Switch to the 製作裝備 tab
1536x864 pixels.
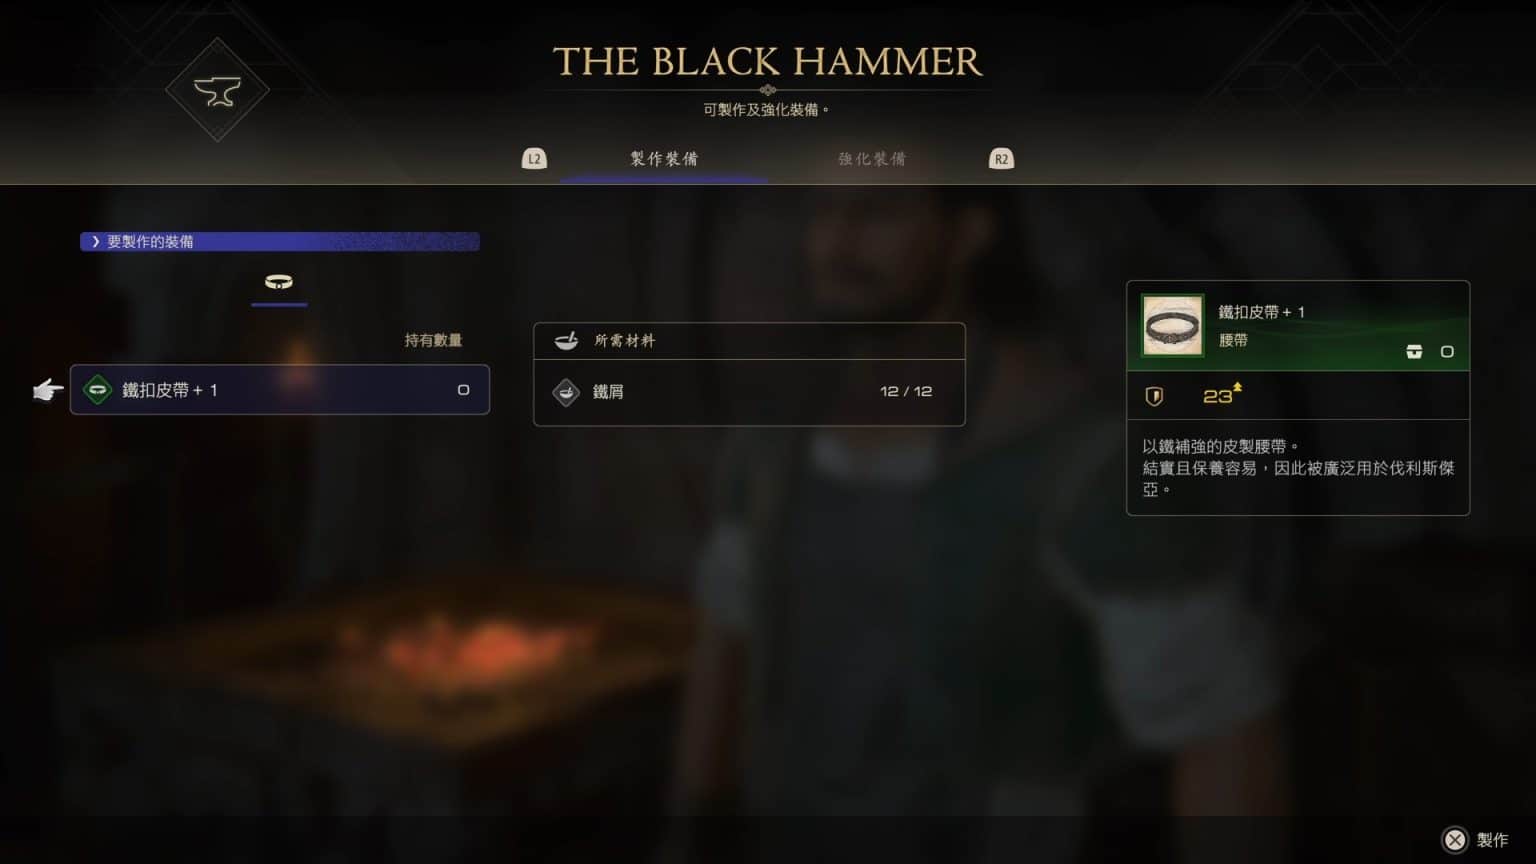click(x=664, y=159)
